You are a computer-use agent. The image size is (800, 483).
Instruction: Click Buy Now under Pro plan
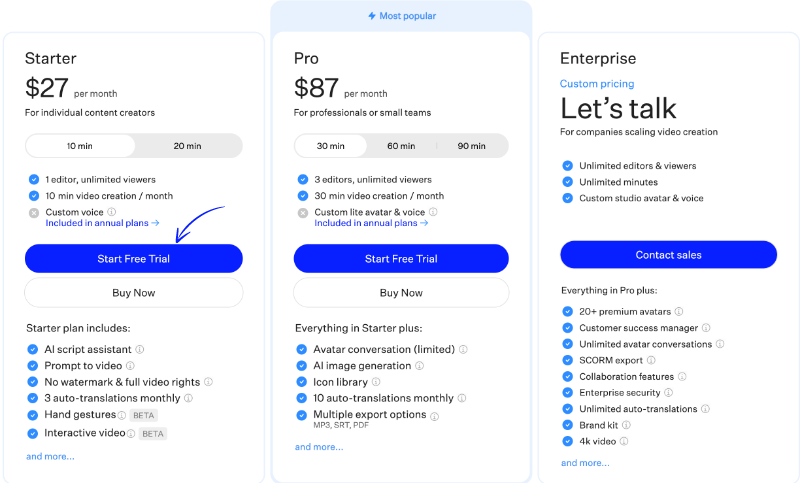coord(401,293)
